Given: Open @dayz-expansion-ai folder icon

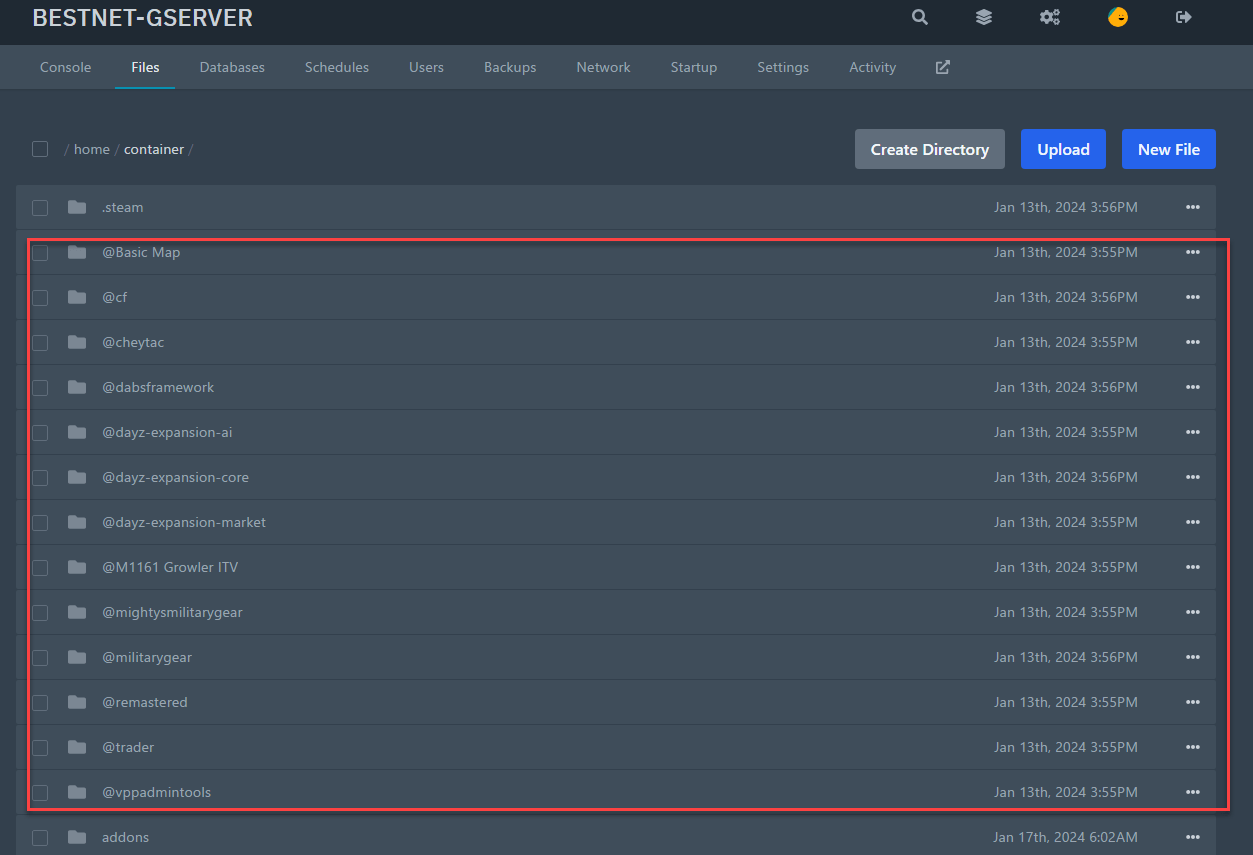Looking at the screenshot, I should [x=77, y=432].
